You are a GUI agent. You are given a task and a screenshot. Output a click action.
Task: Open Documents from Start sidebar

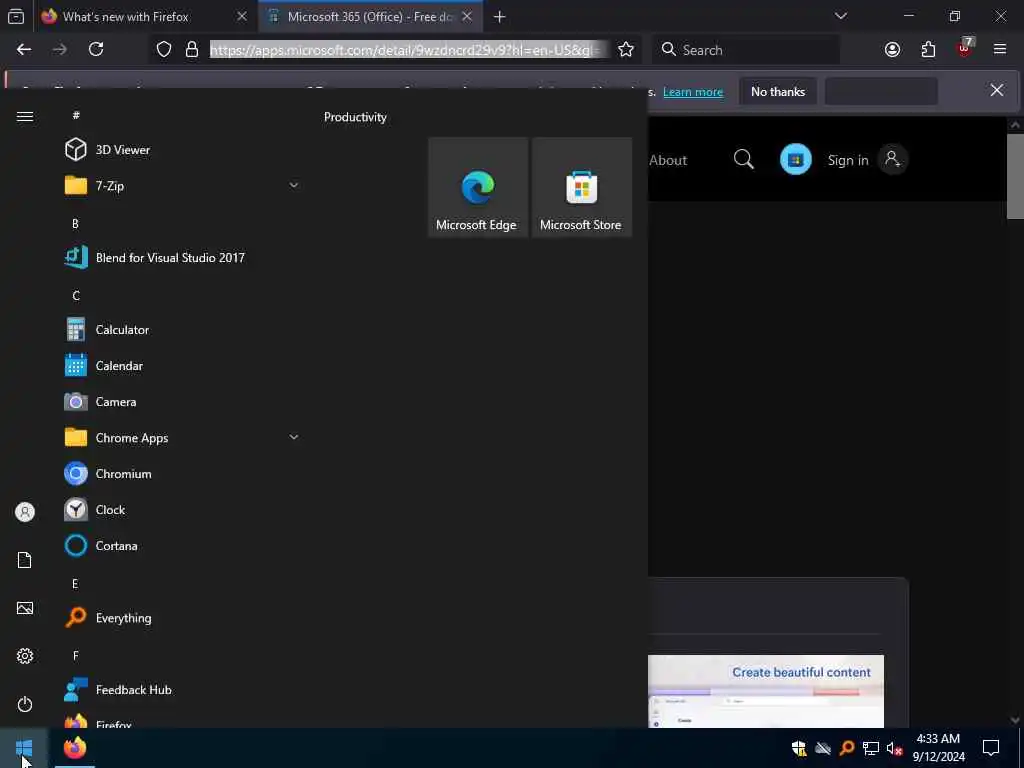[25, 560]
